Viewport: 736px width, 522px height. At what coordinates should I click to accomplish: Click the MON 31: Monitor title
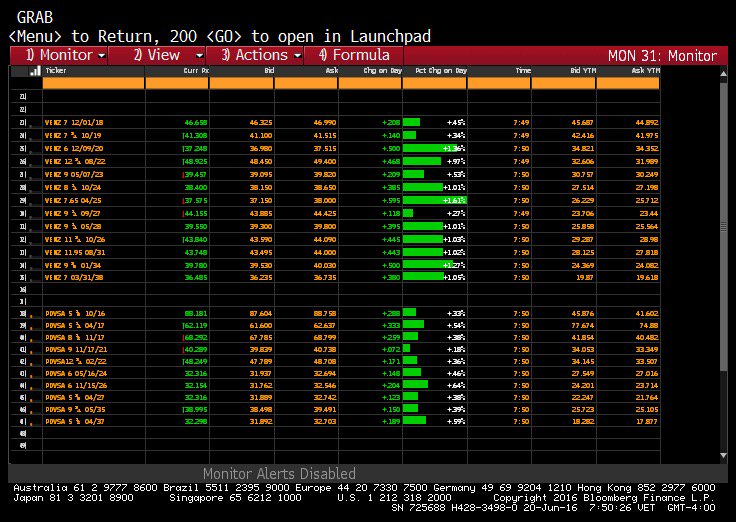click(x=662, y=56)
